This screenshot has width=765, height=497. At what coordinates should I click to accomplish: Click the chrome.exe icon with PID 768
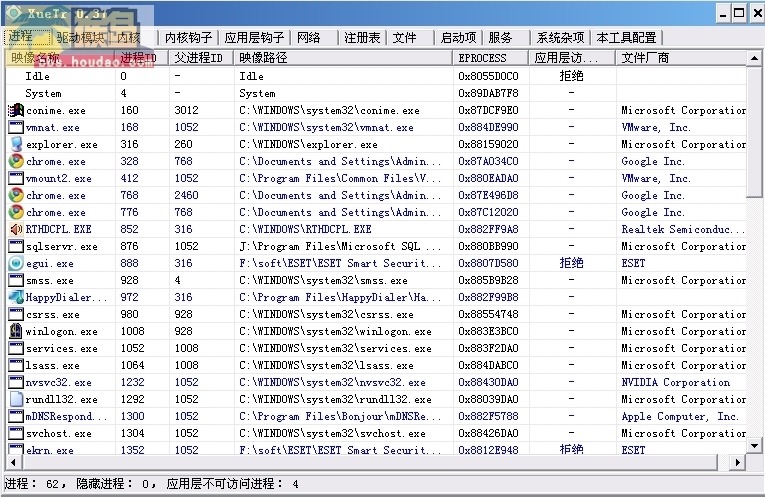coord(16,195)
